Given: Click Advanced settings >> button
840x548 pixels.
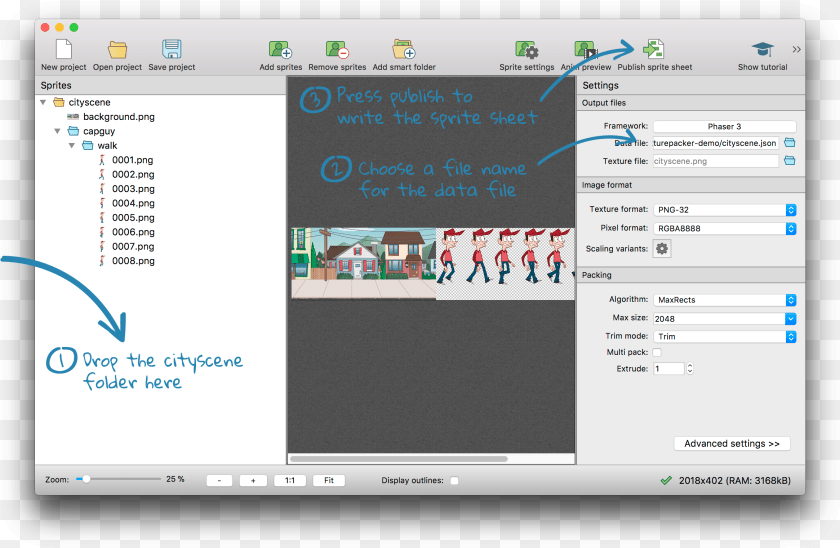Looking at the screenshot, I should pos(732,444).
